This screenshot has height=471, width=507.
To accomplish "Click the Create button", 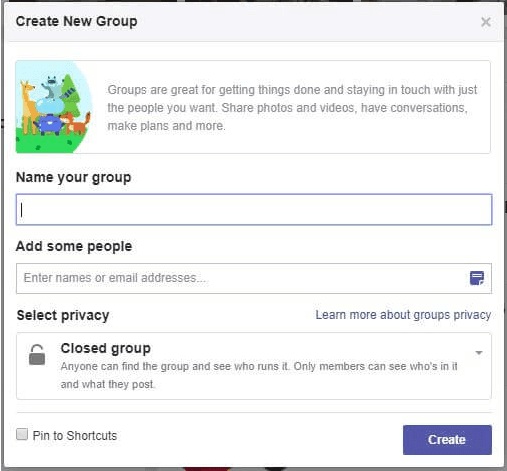I will coord(447,440).
